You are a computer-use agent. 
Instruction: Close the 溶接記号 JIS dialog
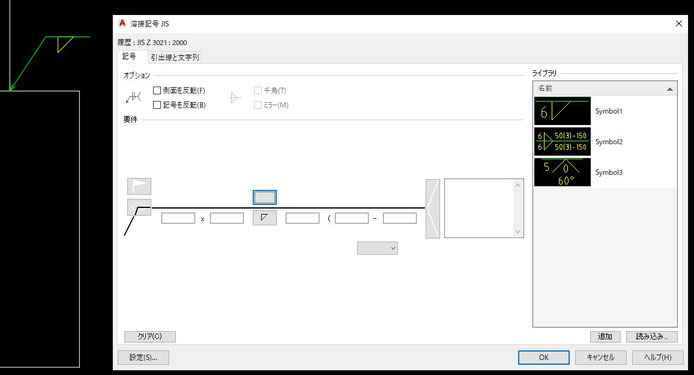tap(679, 23)
